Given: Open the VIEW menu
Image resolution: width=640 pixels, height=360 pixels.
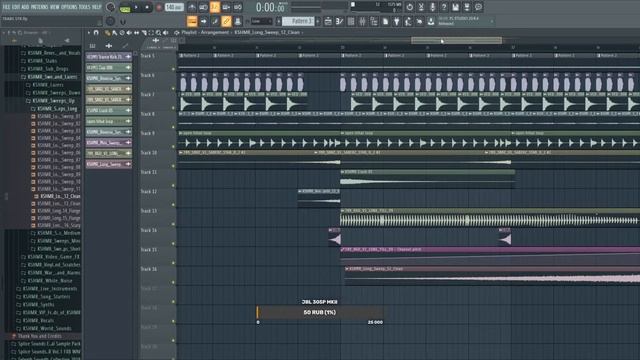Looking at the screenshot, I should pyautogui.click(x=54, y=7).
